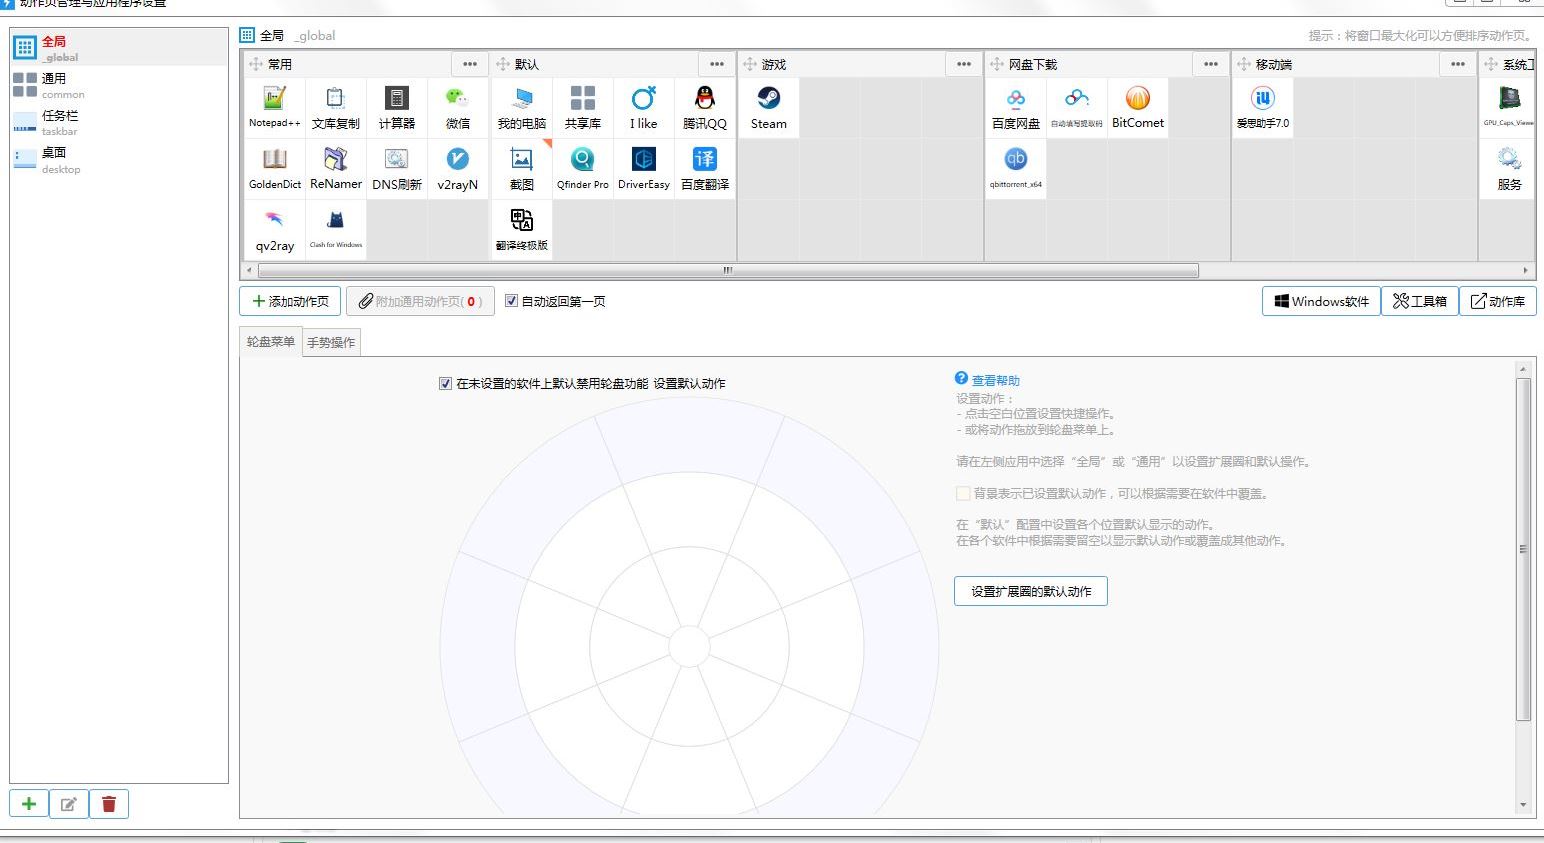Click the green plus add-application button
The width and height of the screenshot is (1544, 843).
coord(29,804)
